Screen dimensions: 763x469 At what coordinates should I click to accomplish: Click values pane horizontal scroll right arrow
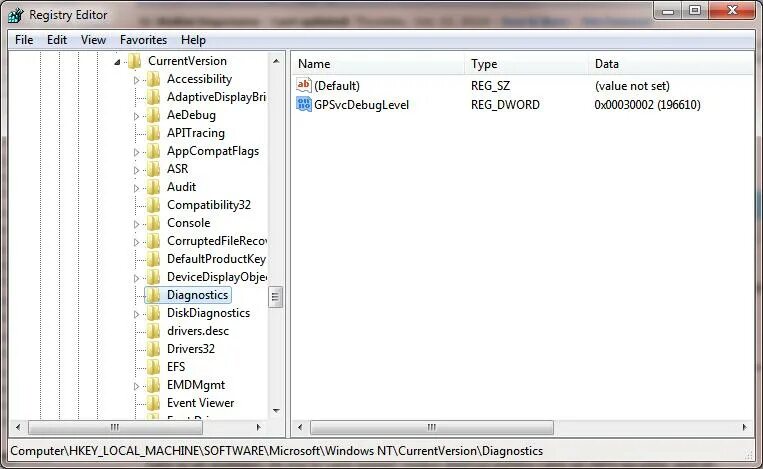pyautogui.click(x=745, y=427)
